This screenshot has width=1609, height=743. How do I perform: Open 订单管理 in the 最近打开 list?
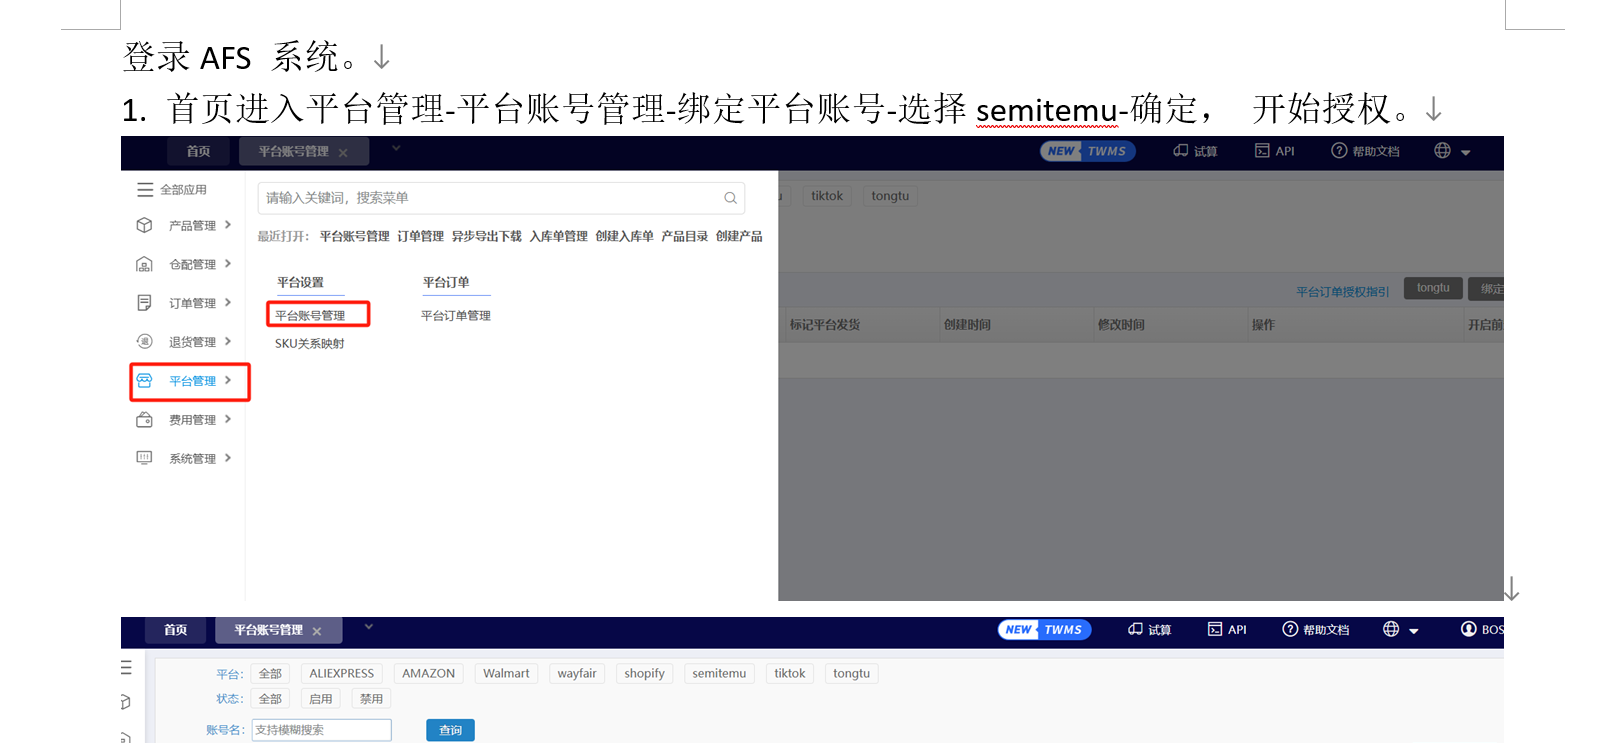coord(420,236)
